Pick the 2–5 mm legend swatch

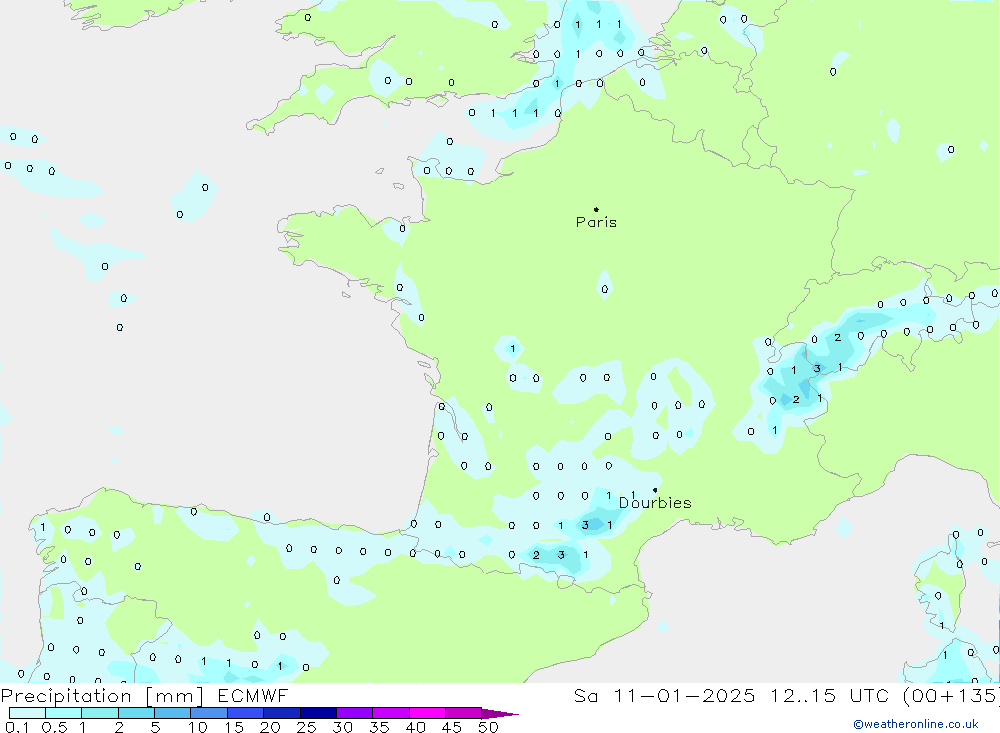[136, 713]
